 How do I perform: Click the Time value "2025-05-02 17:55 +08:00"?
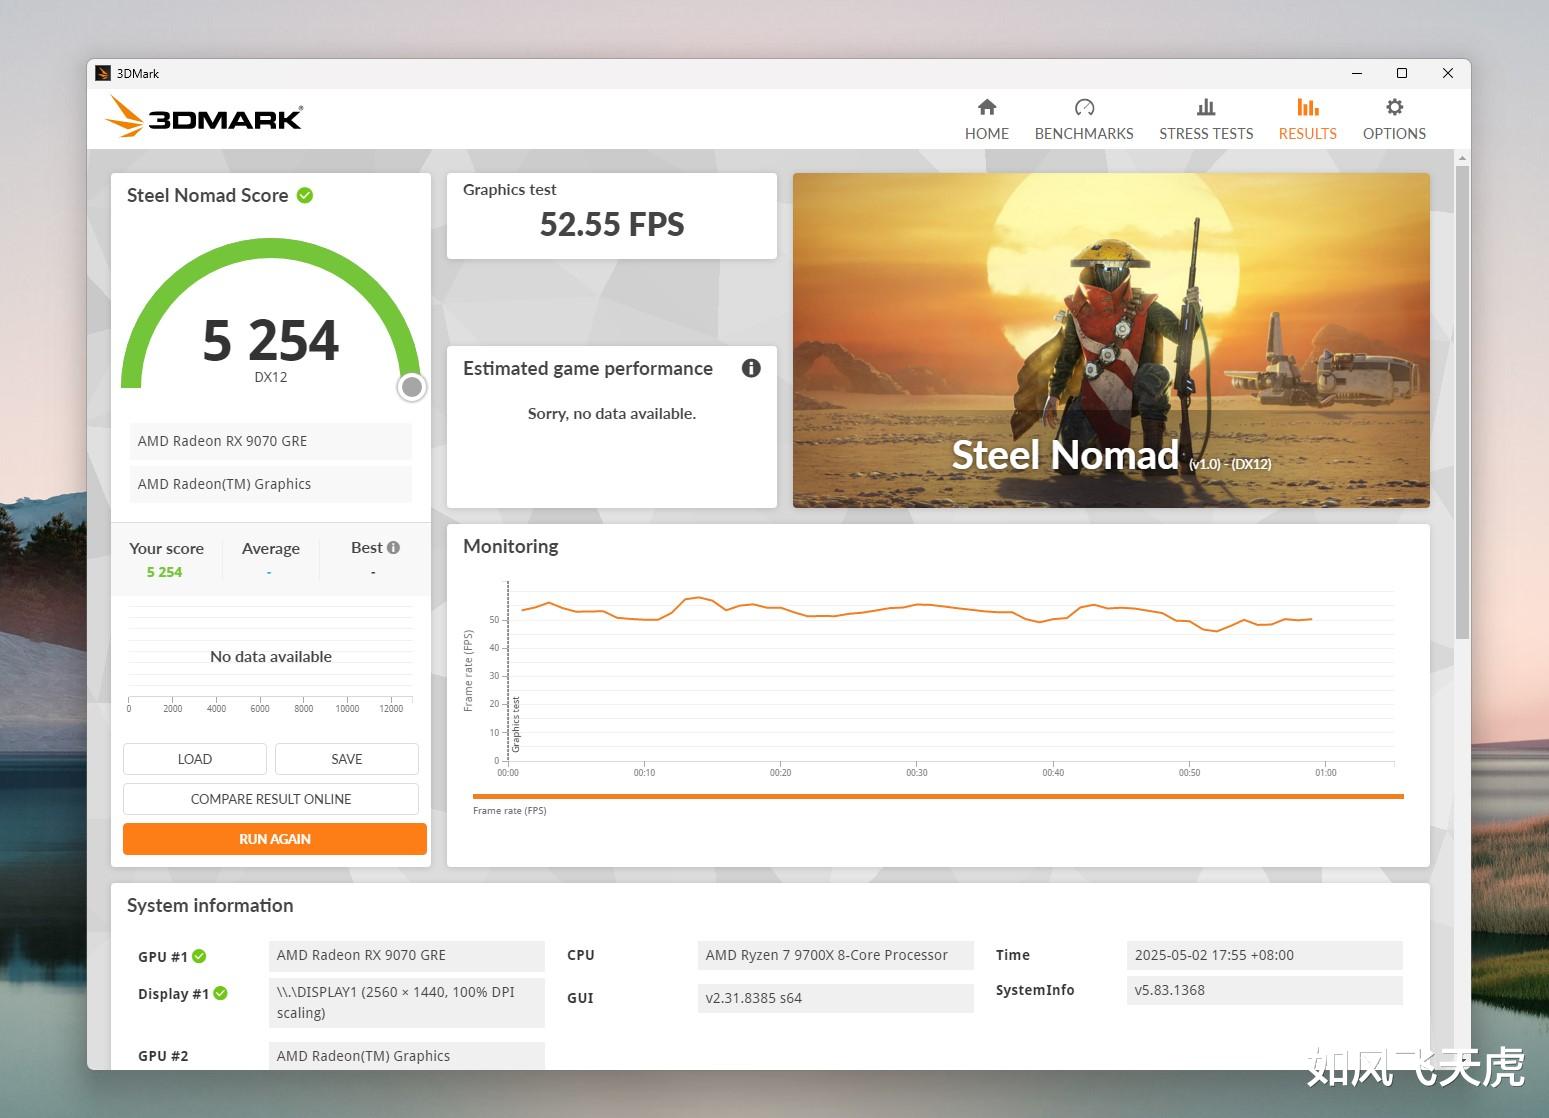1265,956
